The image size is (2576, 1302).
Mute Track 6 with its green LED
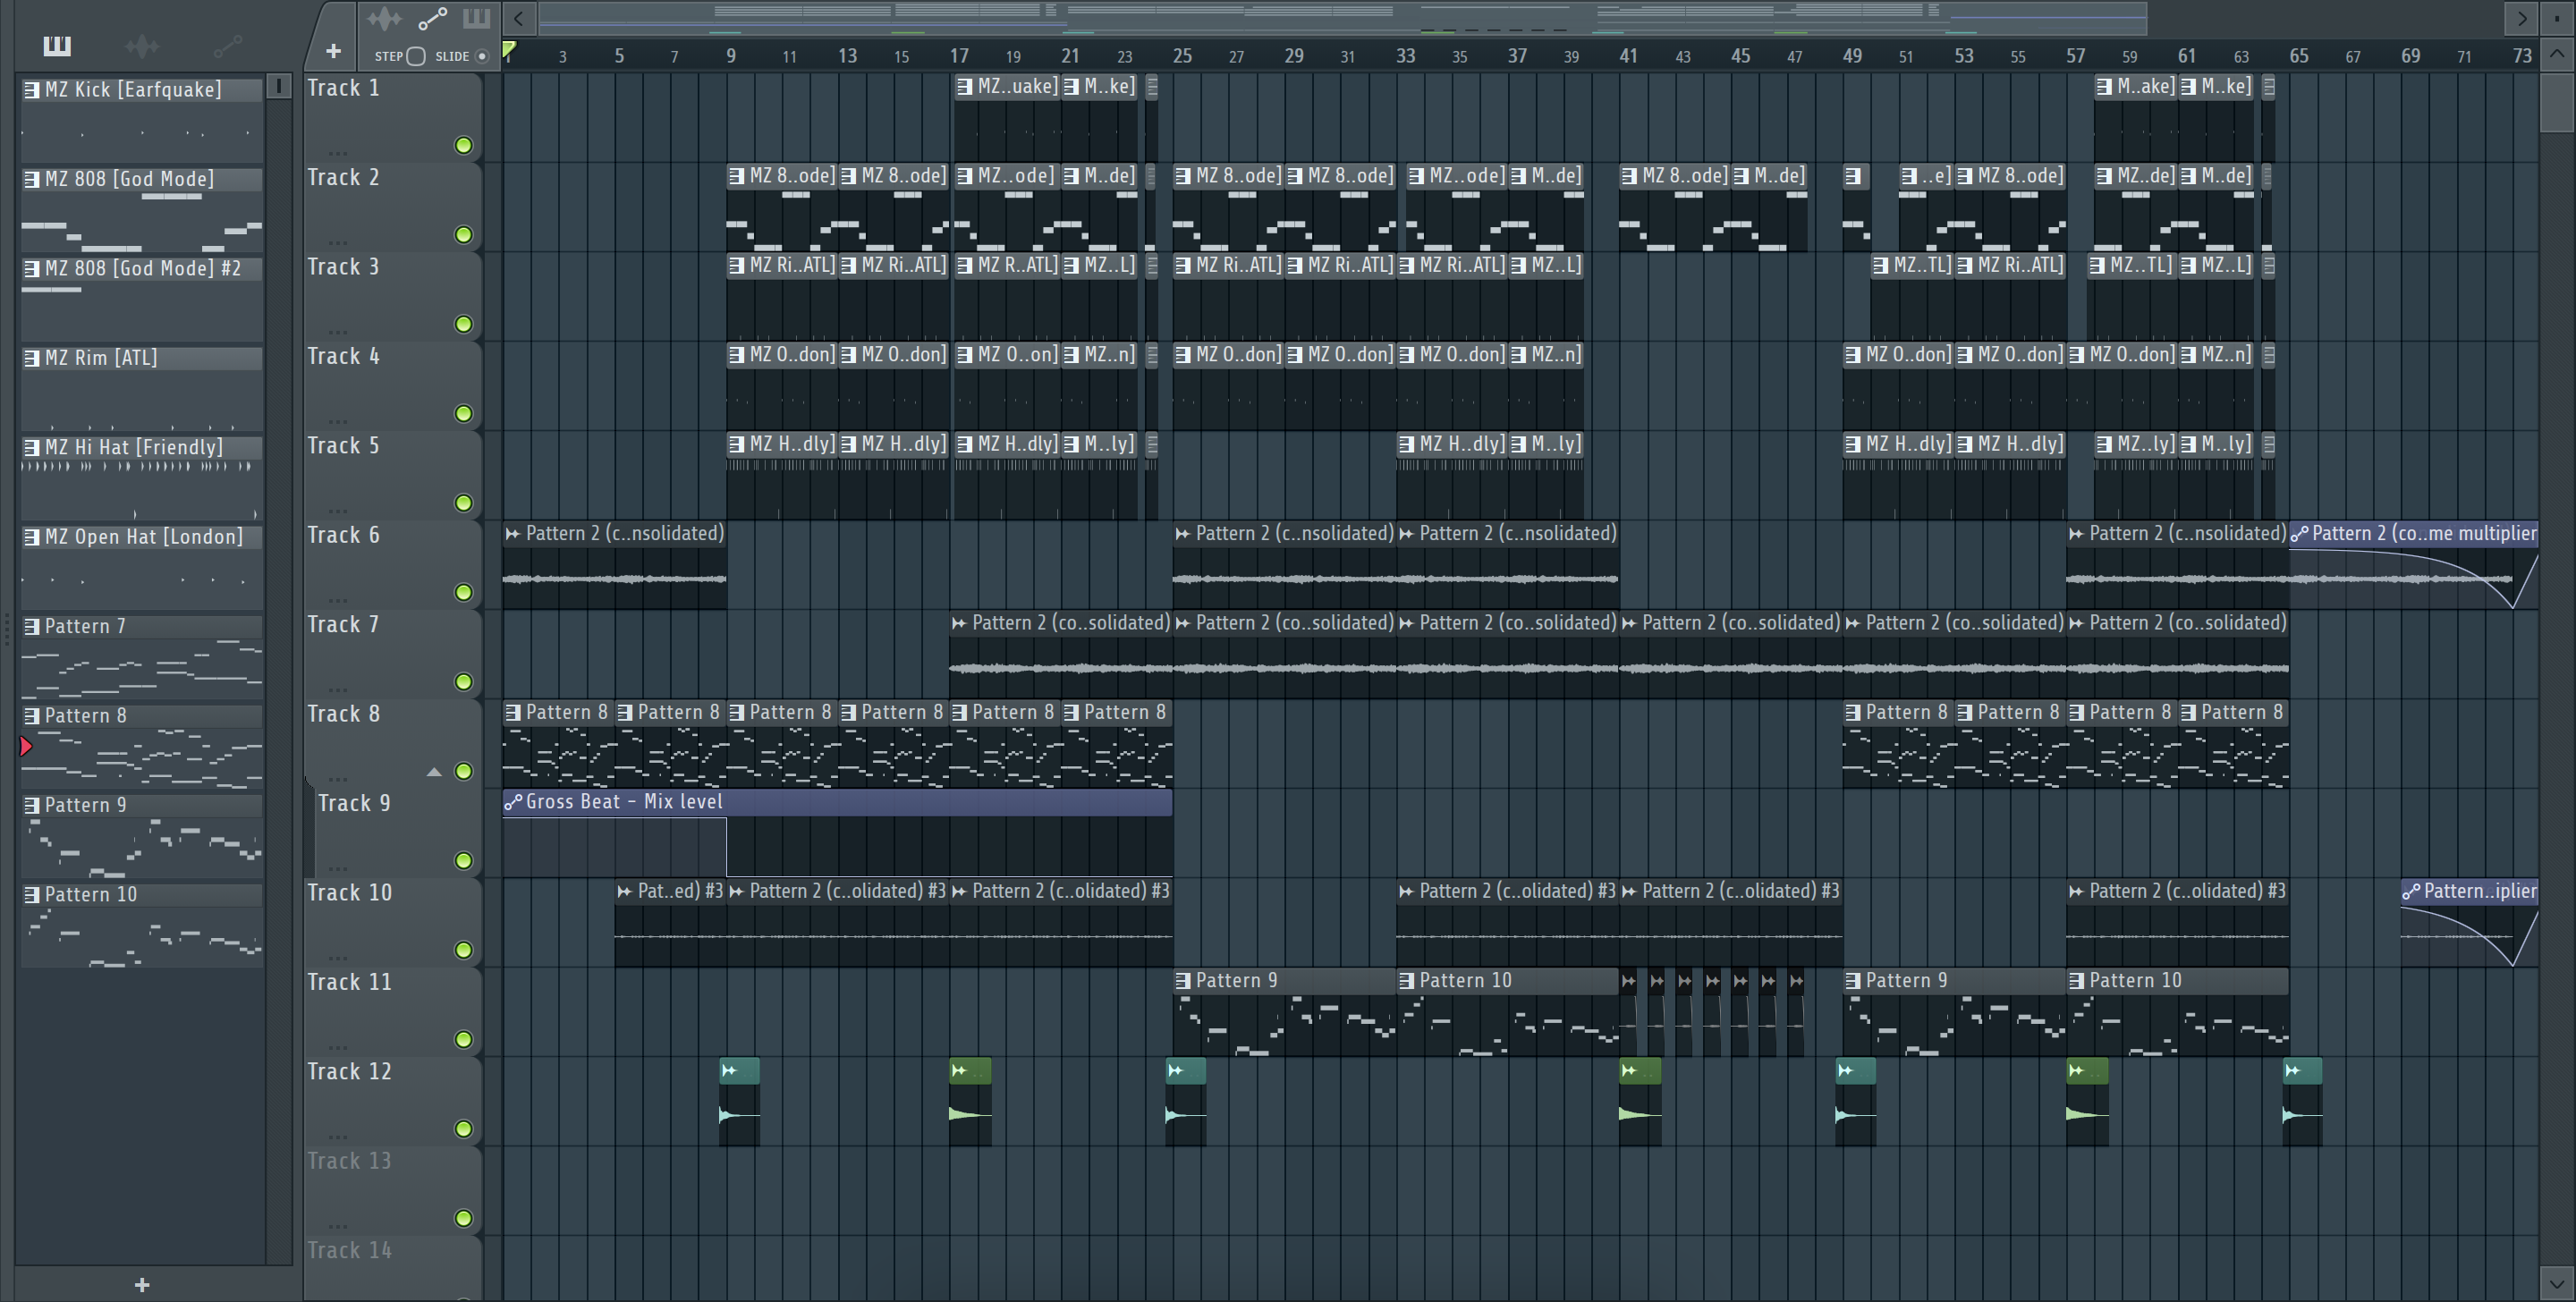(x=463, y=592)
